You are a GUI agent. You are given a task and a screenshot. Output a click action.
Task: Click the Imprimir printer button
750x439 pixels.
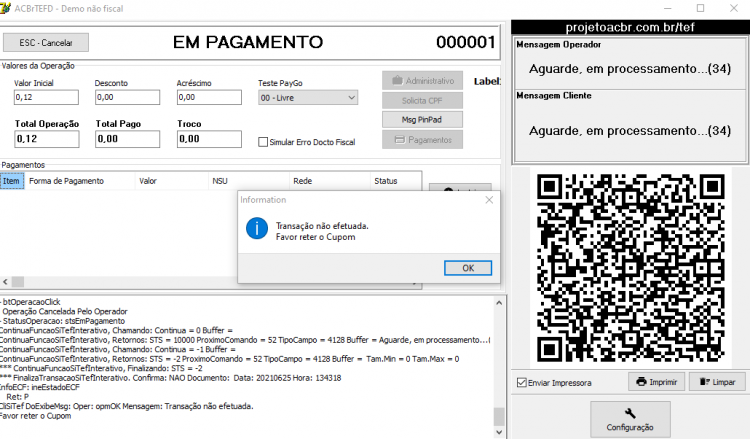(x=656, y=382)
